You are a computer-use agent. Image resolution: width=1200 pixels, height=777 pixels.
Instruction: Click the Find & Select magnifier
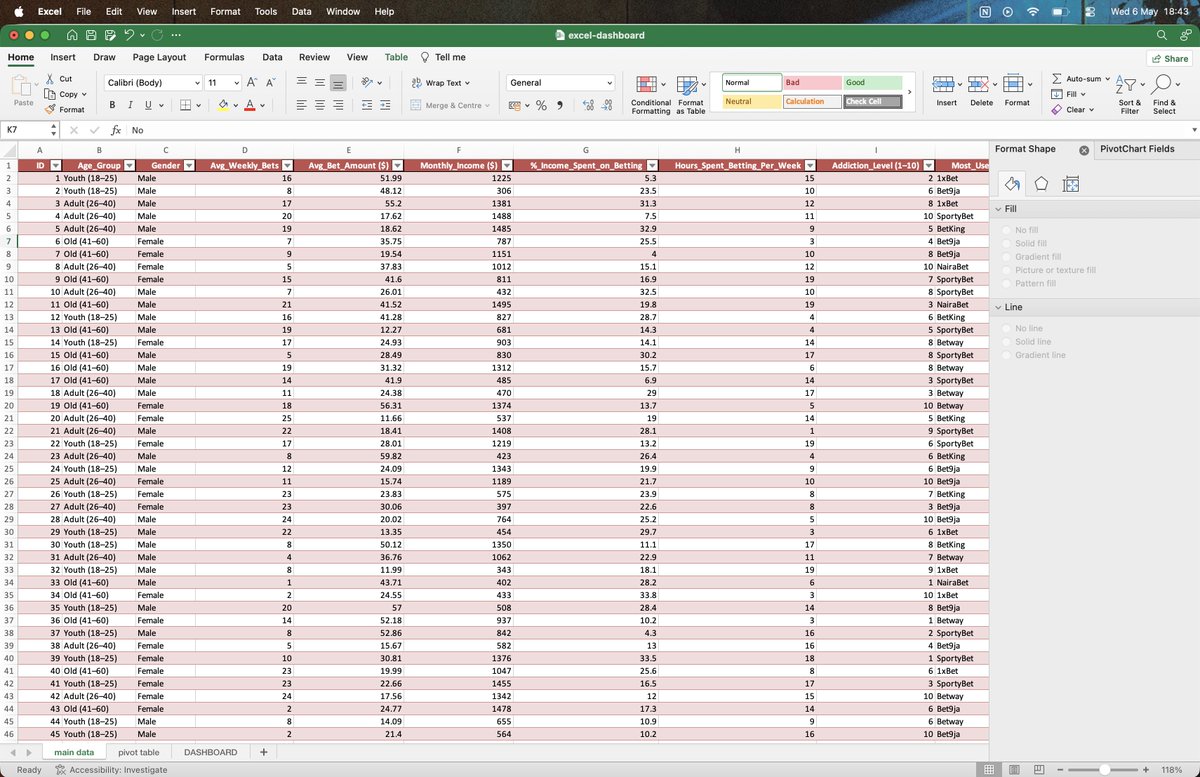tap(1162, 86)
